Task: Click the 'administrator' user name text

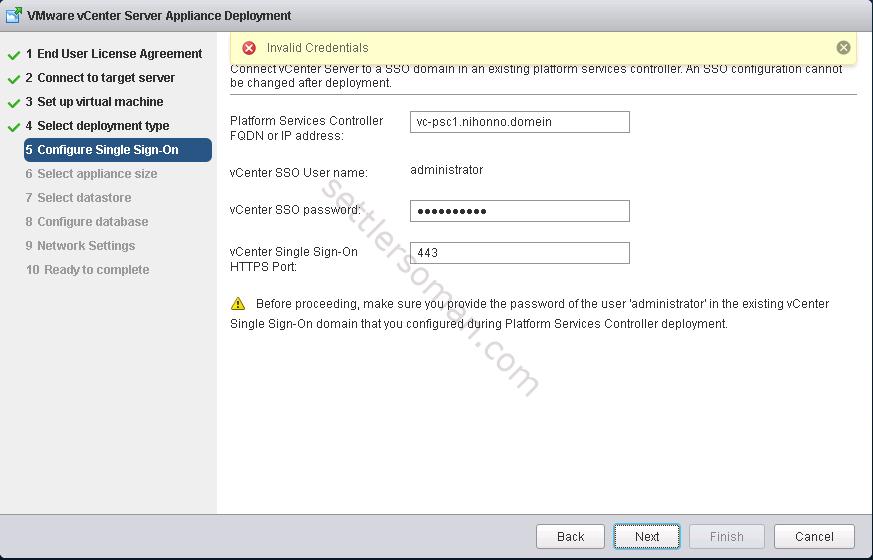Action: [x=447, y=170]
